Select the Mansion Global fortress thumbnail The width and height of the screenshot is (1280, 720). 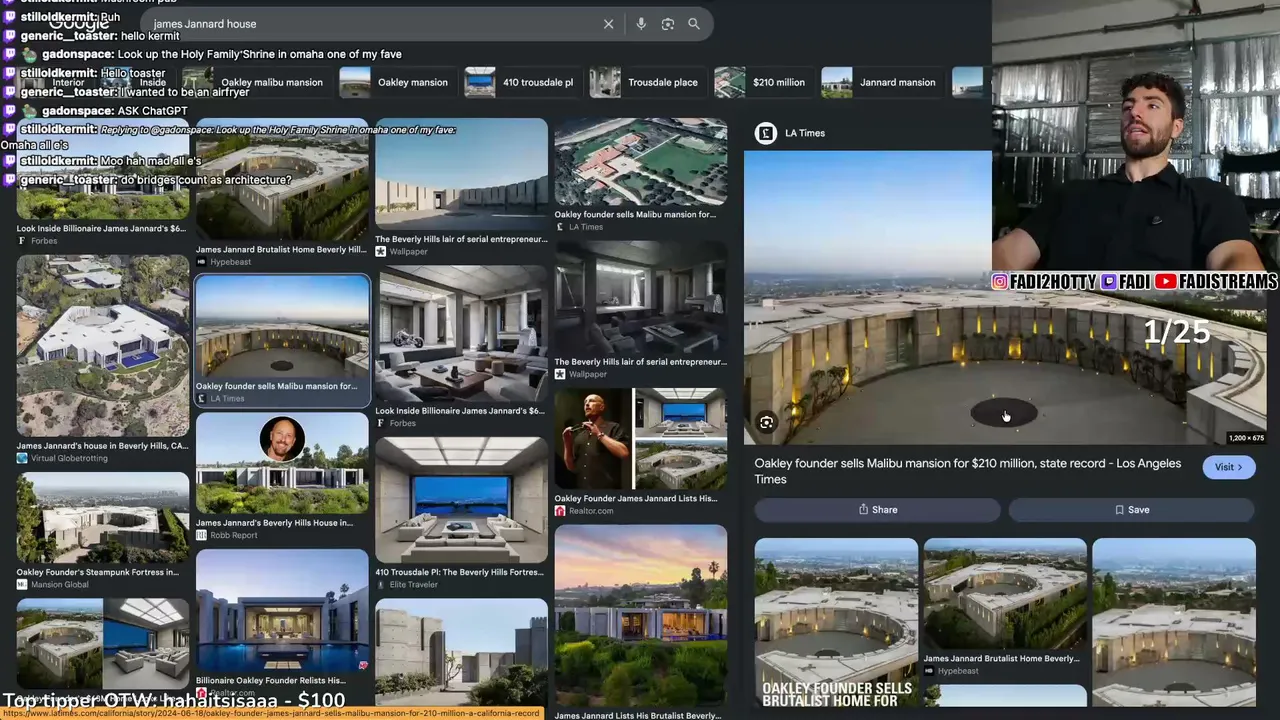coord(103,518)
